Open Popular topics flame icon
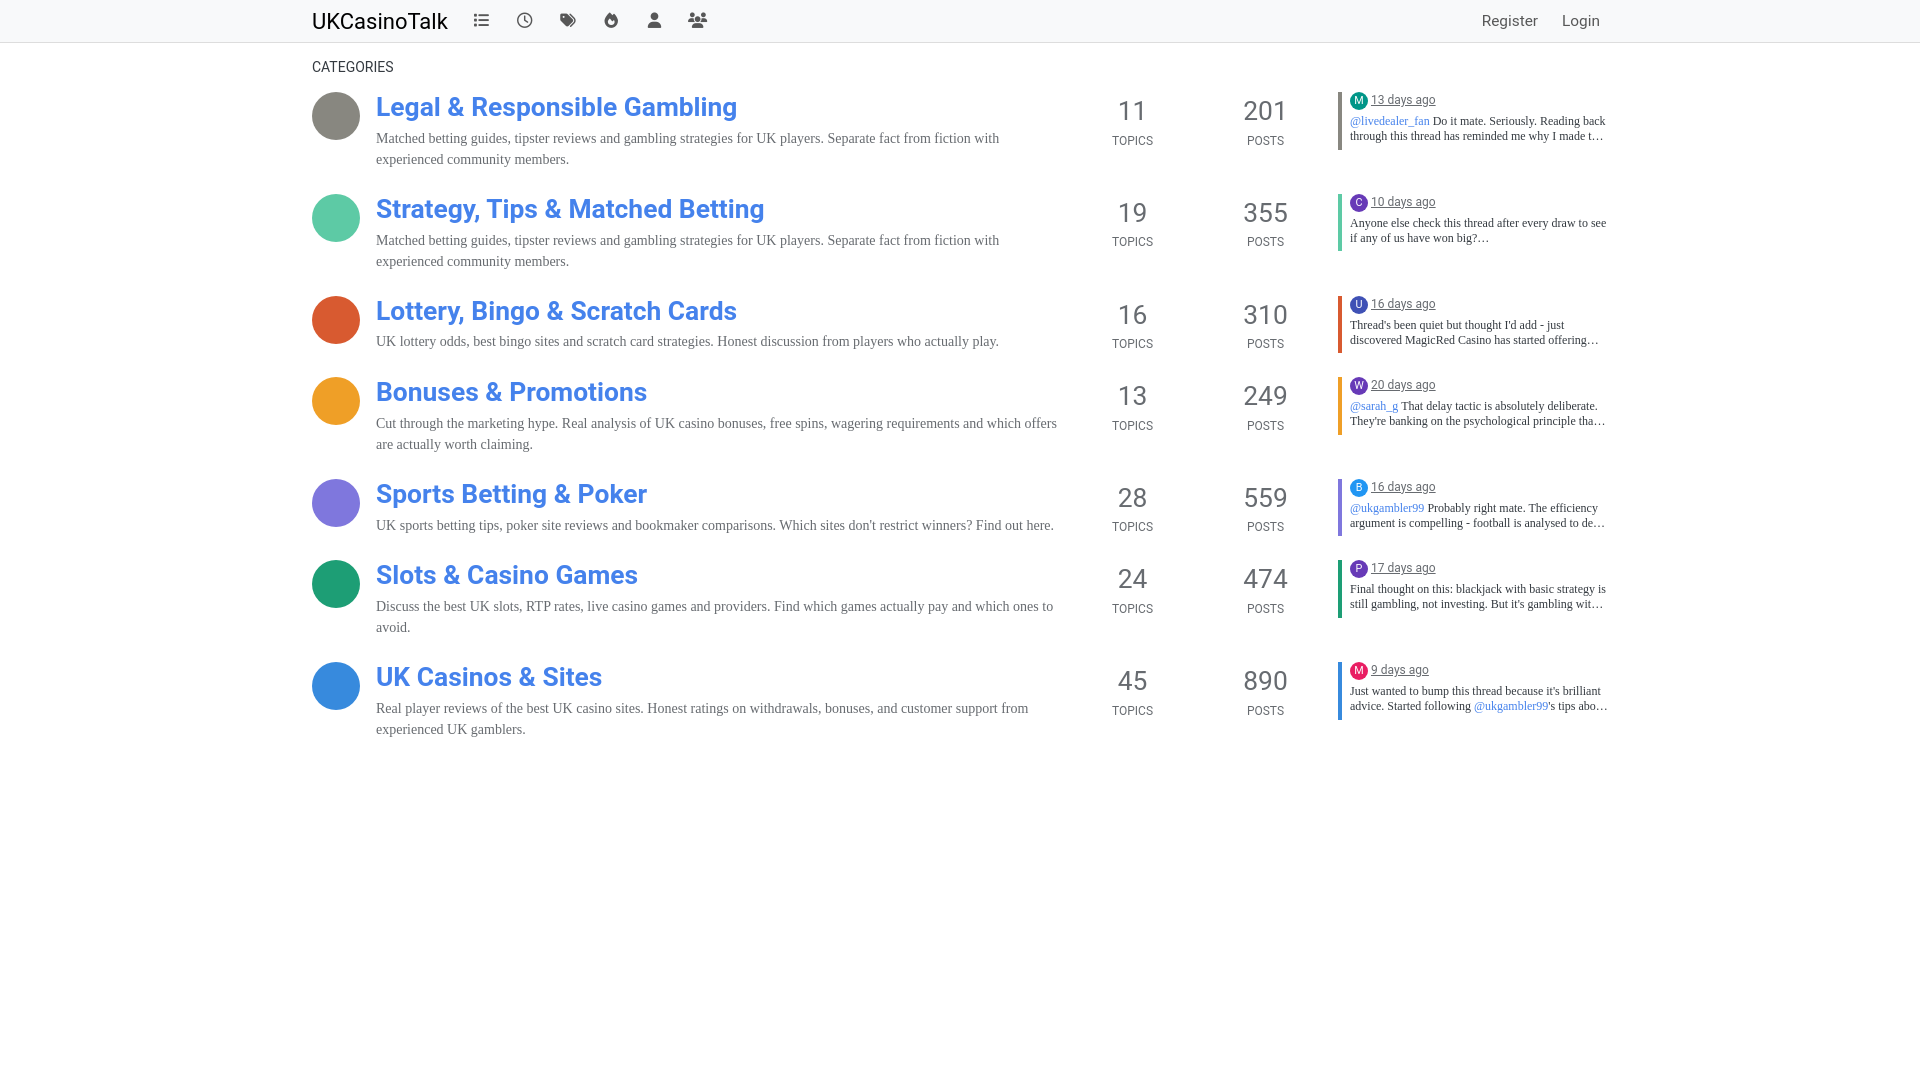 pyautogui.click(x=611, y=20)
